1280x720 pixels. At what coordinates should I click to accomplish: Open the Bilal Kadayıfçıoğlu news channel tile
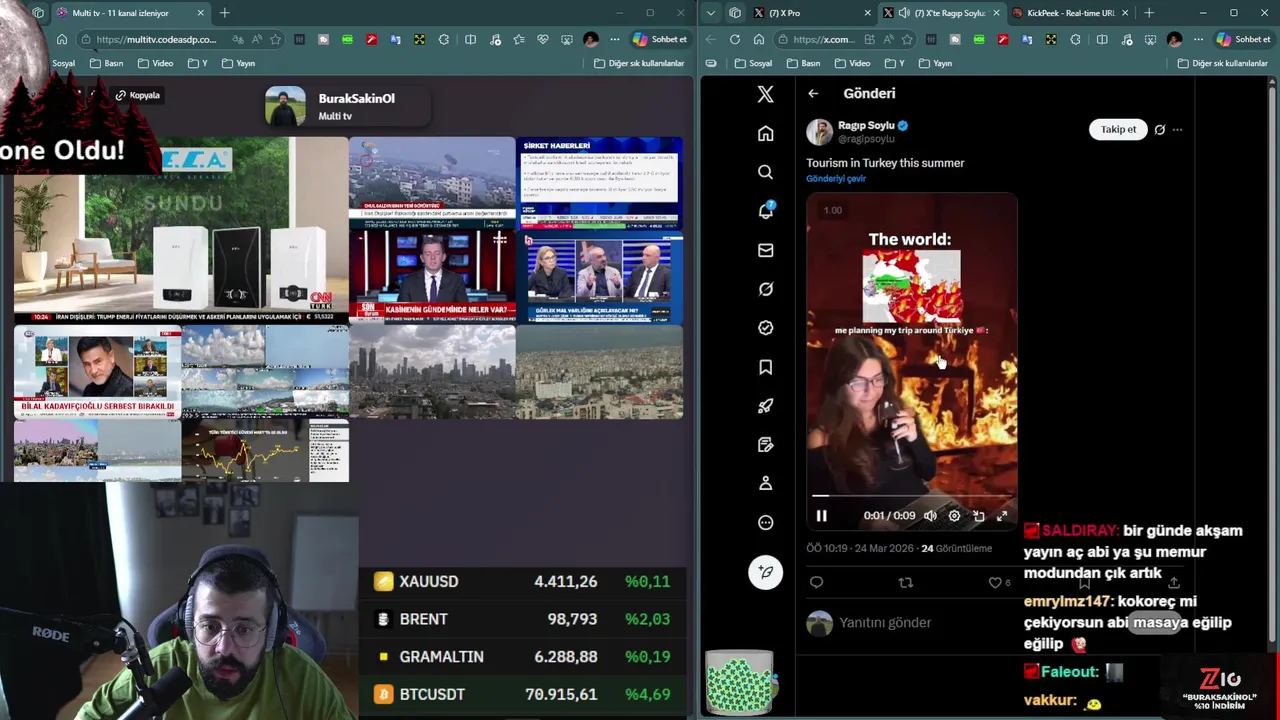[98, 373]
